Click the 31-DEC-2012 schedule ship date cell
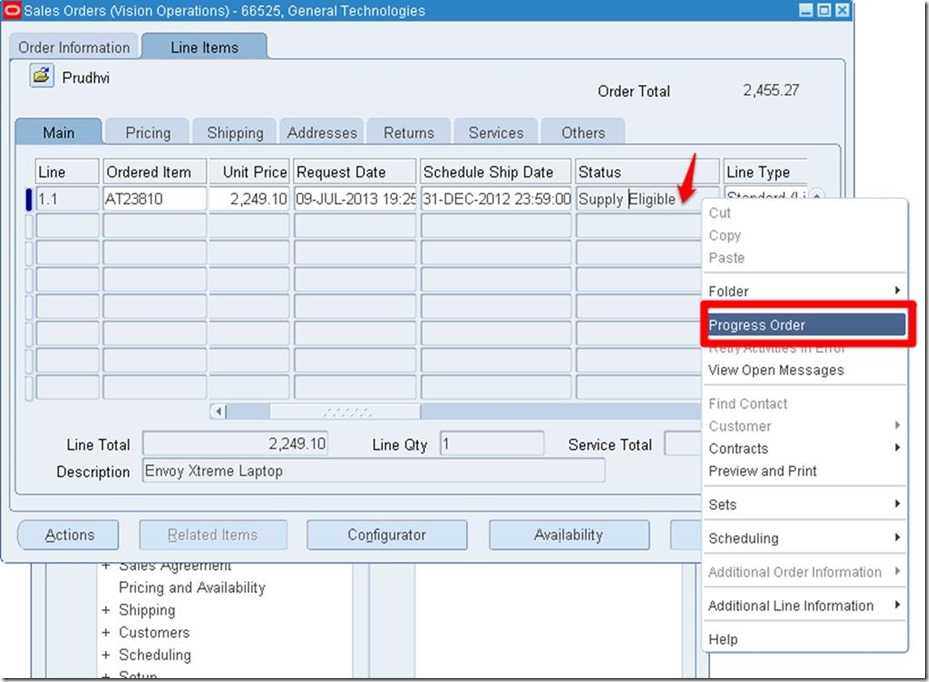 point(496,199)
